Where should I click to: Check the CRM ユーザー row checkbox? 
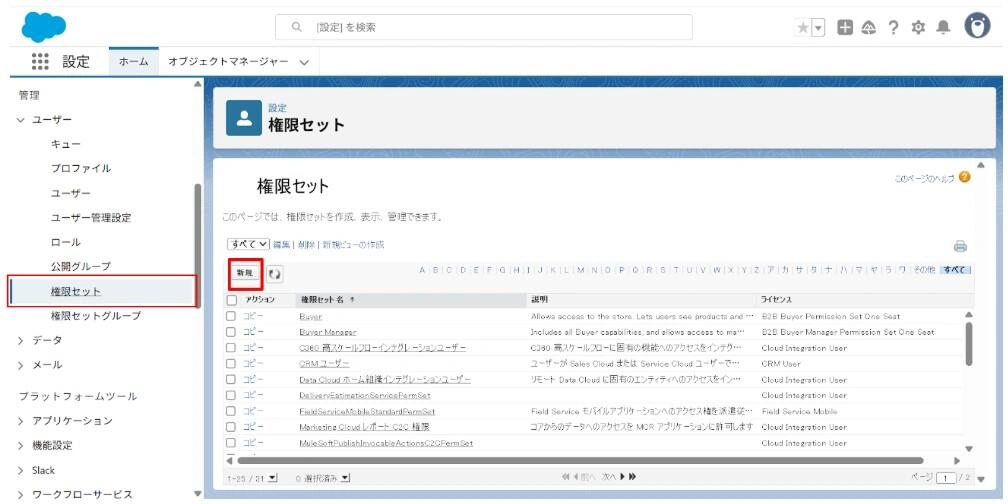coord(231,363)
